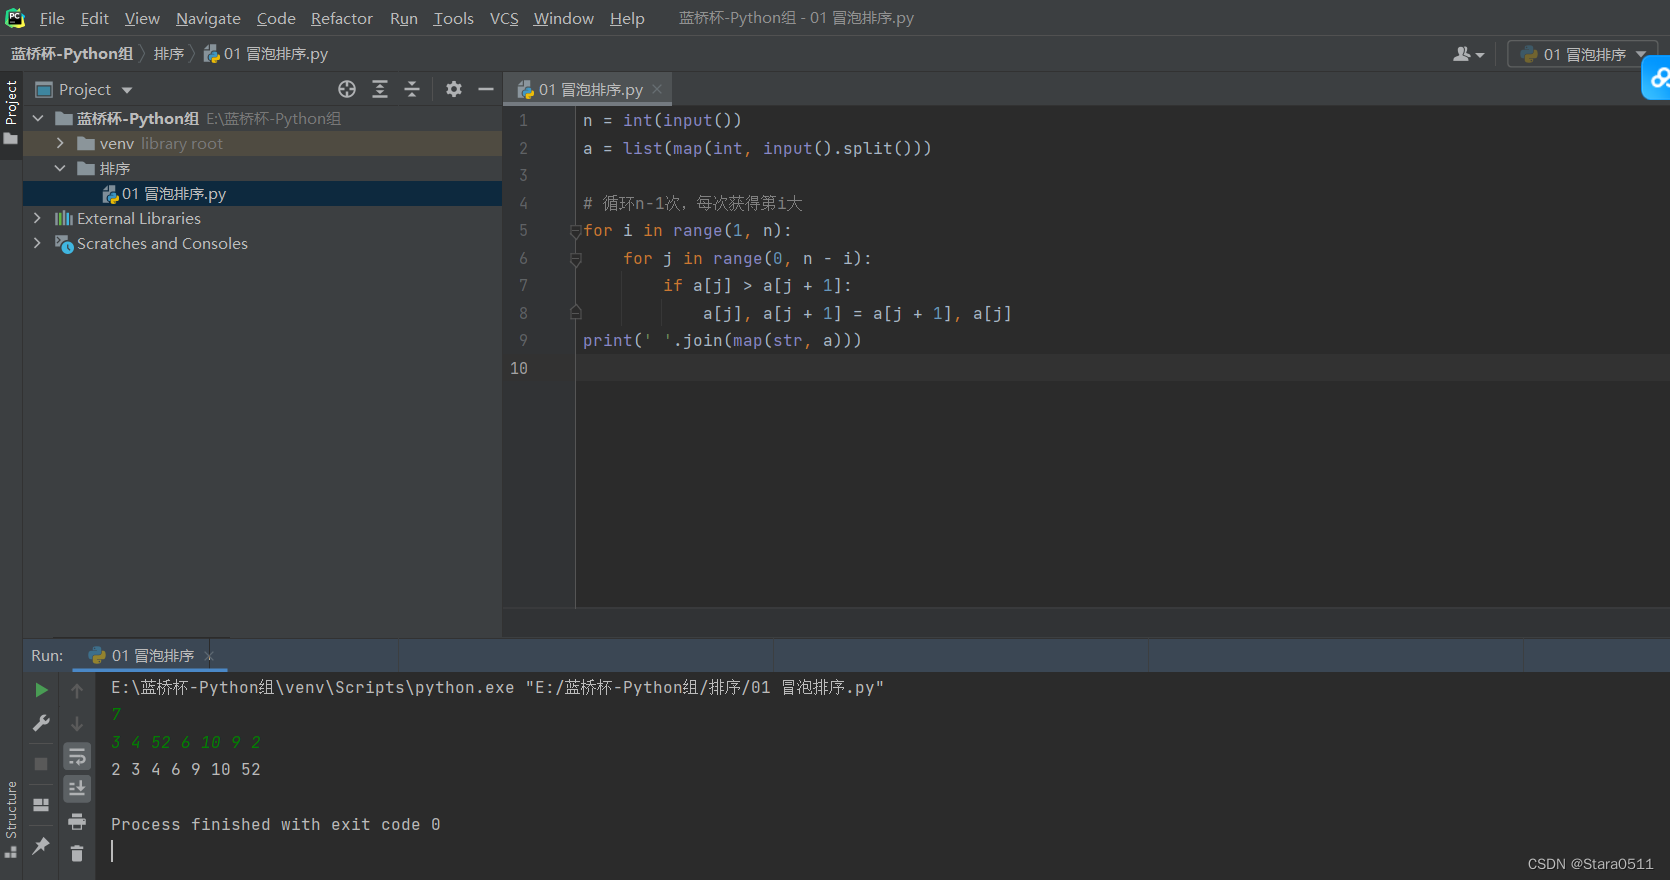Open the Window menu
Image resolution: width=1670 pixels, height=880 pixels.
pyautogui.click(x=563, y=18)
